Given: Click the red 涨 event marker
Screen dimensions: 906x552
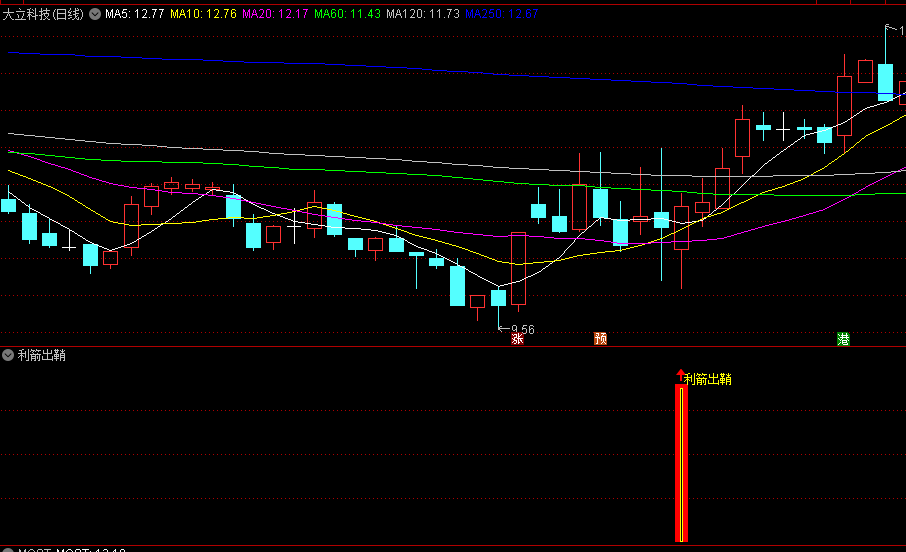Looking at the screenshot, I should tap(518, 339).
